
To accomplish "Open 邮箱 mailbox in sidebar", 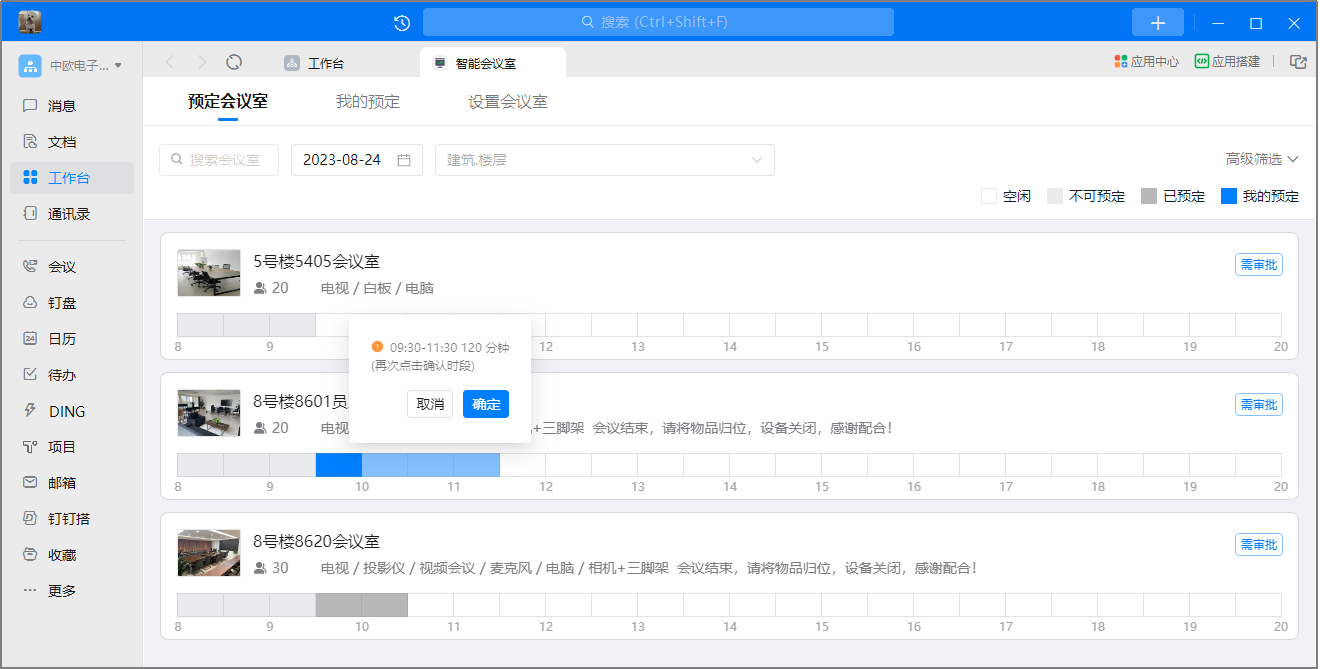I will tap(62, 483).
